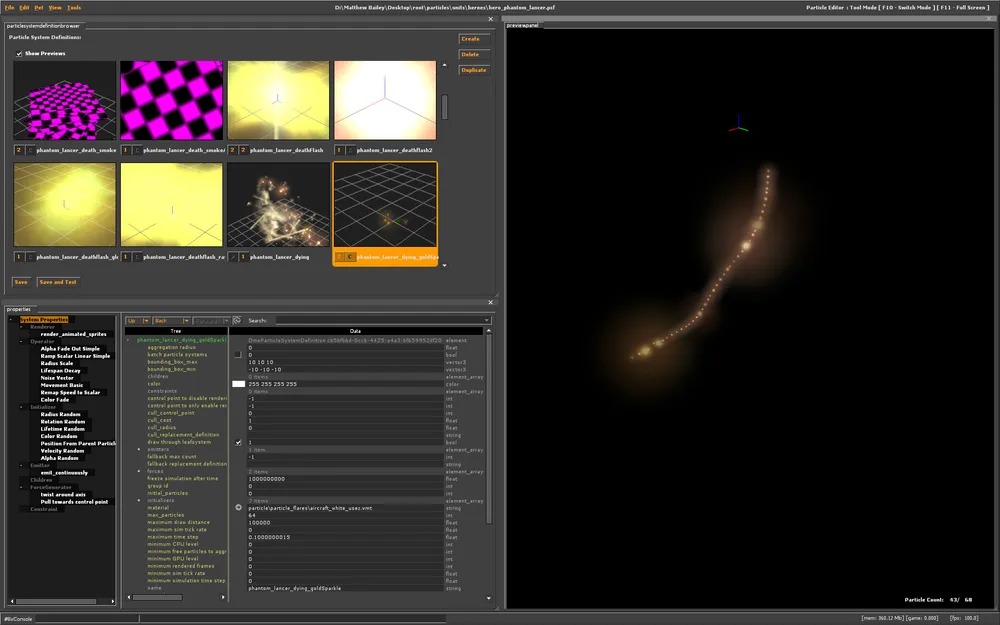The height and width of the screenshot is (625, 1000).
Task: Close the particle system definition browser panel
Action: (x=490, y=19)
